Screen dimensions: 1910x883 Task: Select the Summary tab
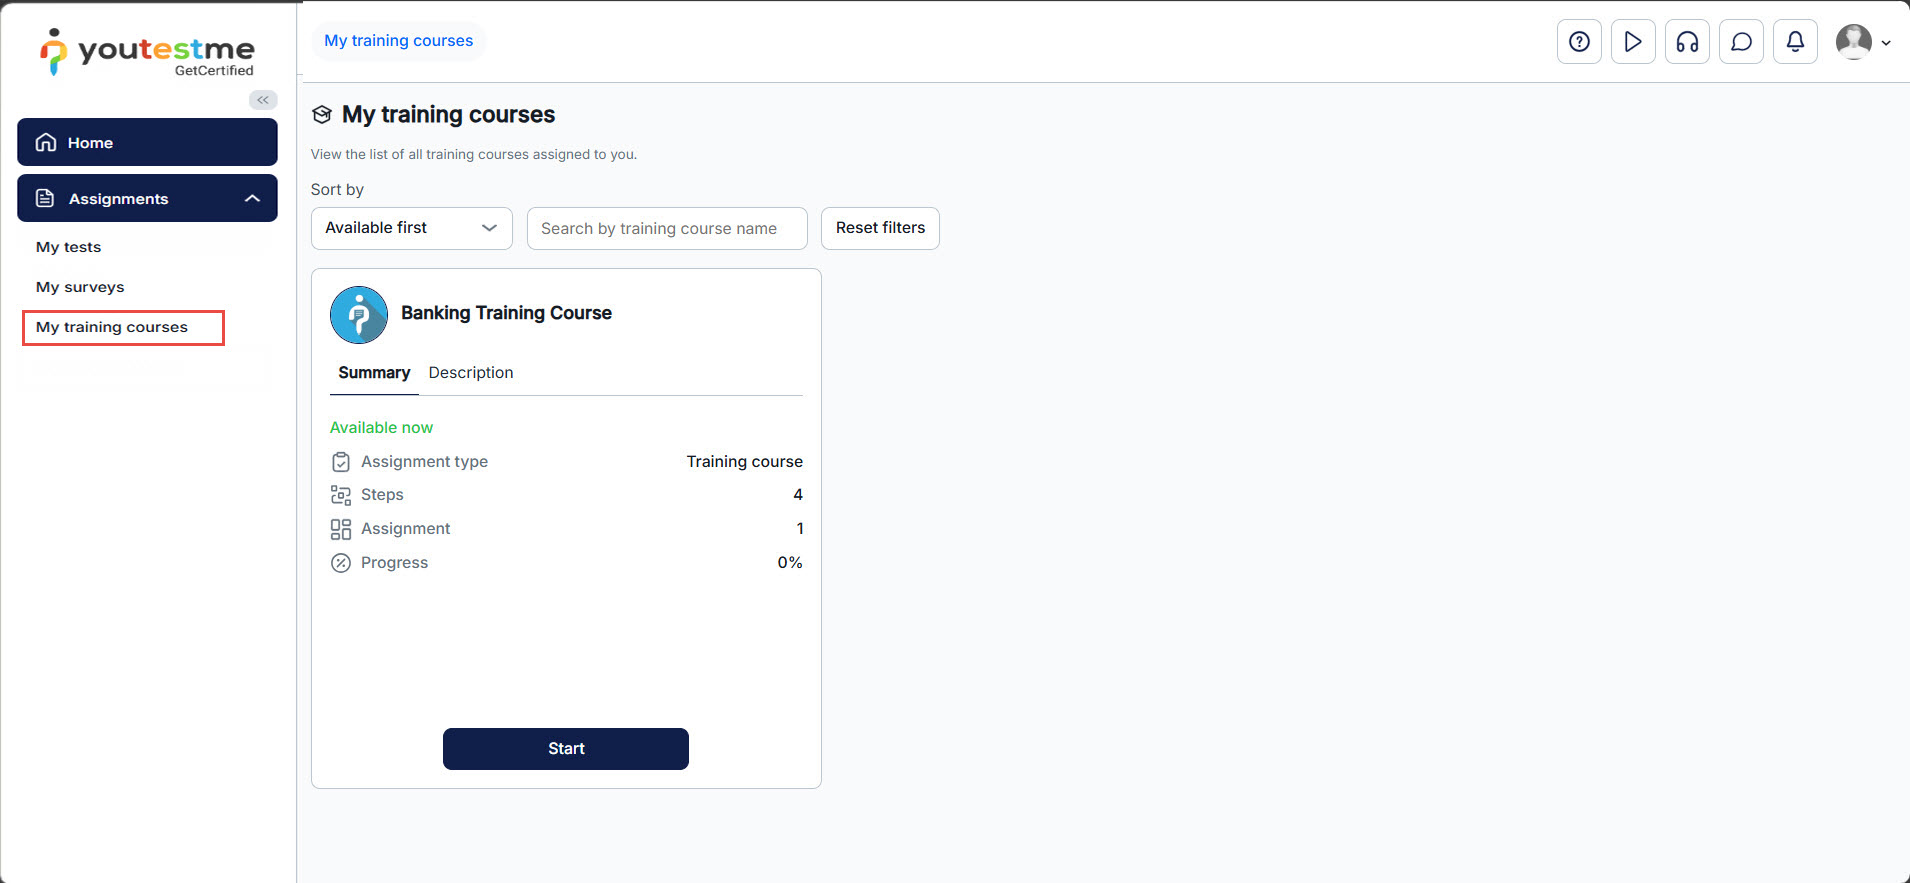374,373
